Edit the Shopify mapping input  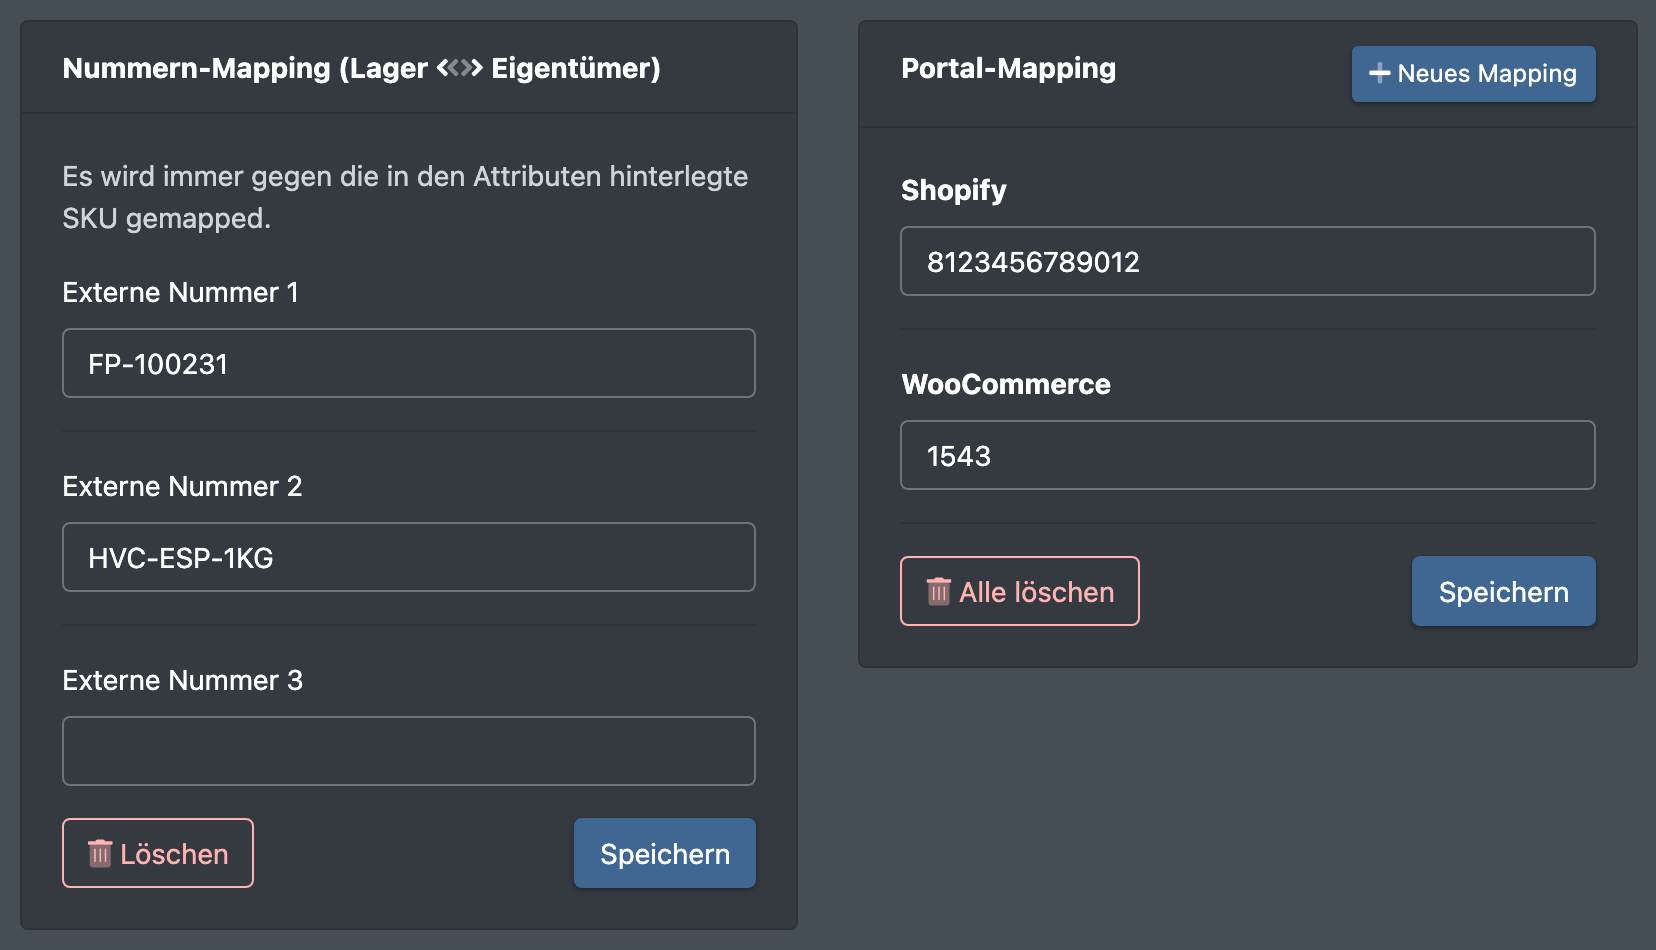coord(1247,261)
